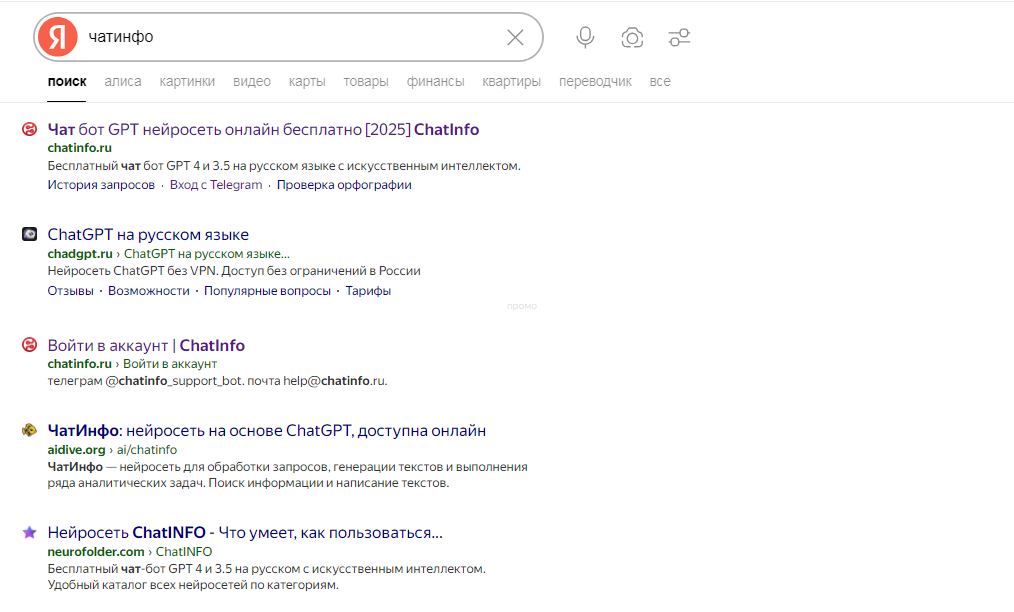Open ChatGPT на русском языке result
Screen dimensions: 1014x612
click(148, 235)
